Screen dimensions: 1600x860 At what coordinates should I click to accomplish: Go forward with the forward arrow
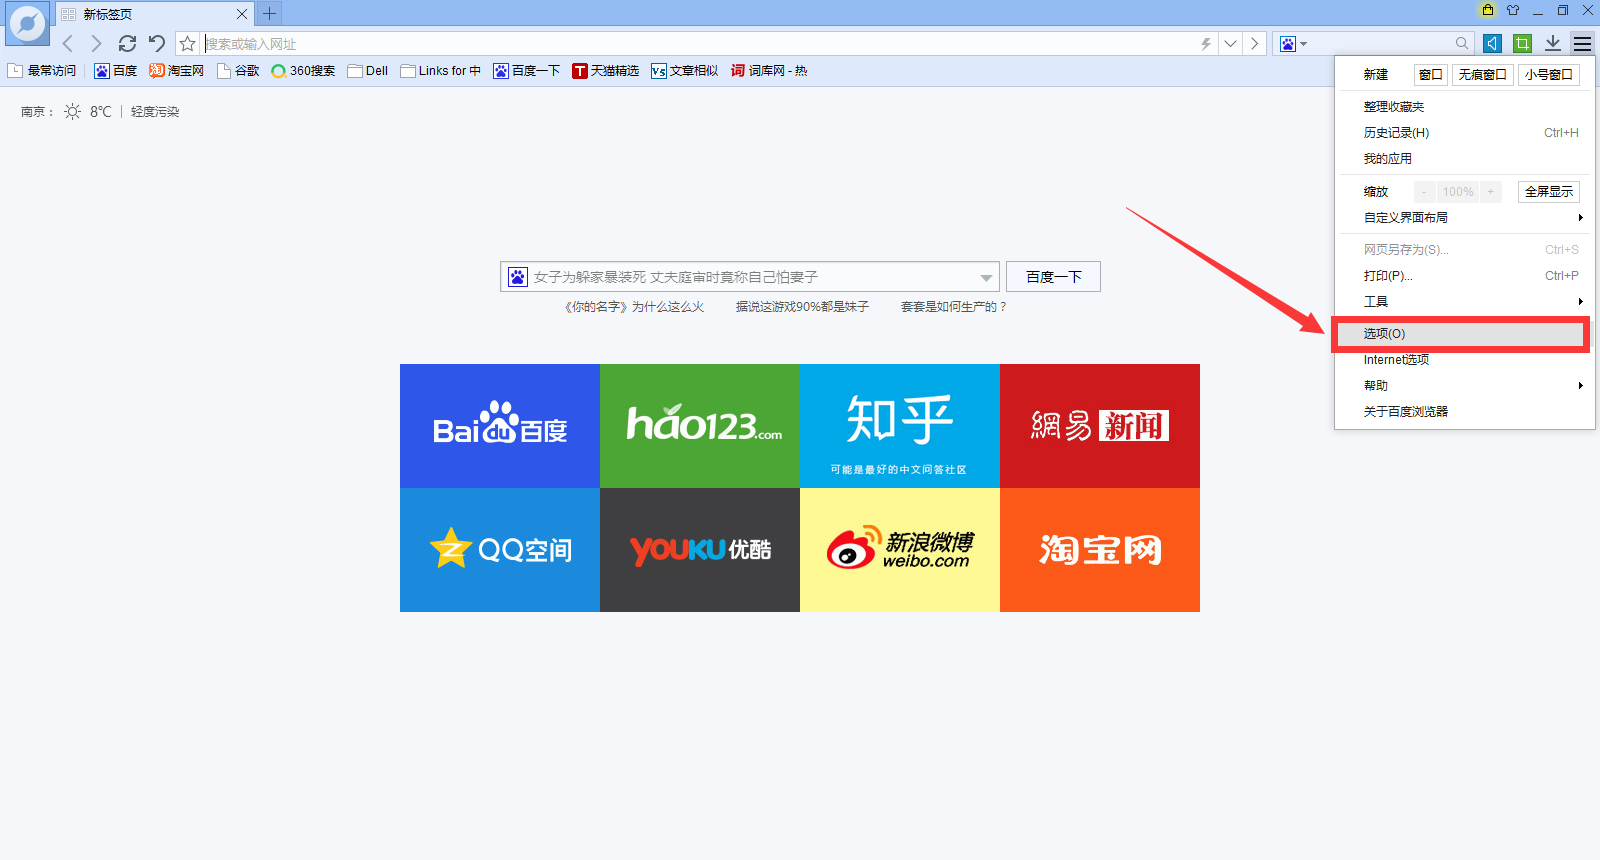click(96, 44)
